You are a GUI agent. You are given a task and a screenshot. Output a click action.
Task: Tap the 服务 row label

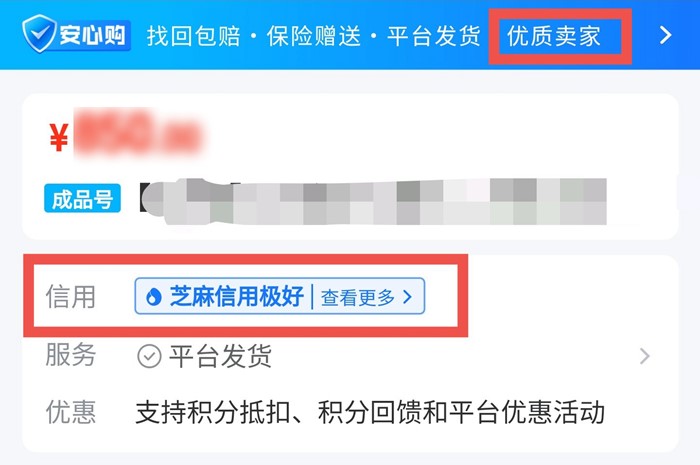click(70, 355)
